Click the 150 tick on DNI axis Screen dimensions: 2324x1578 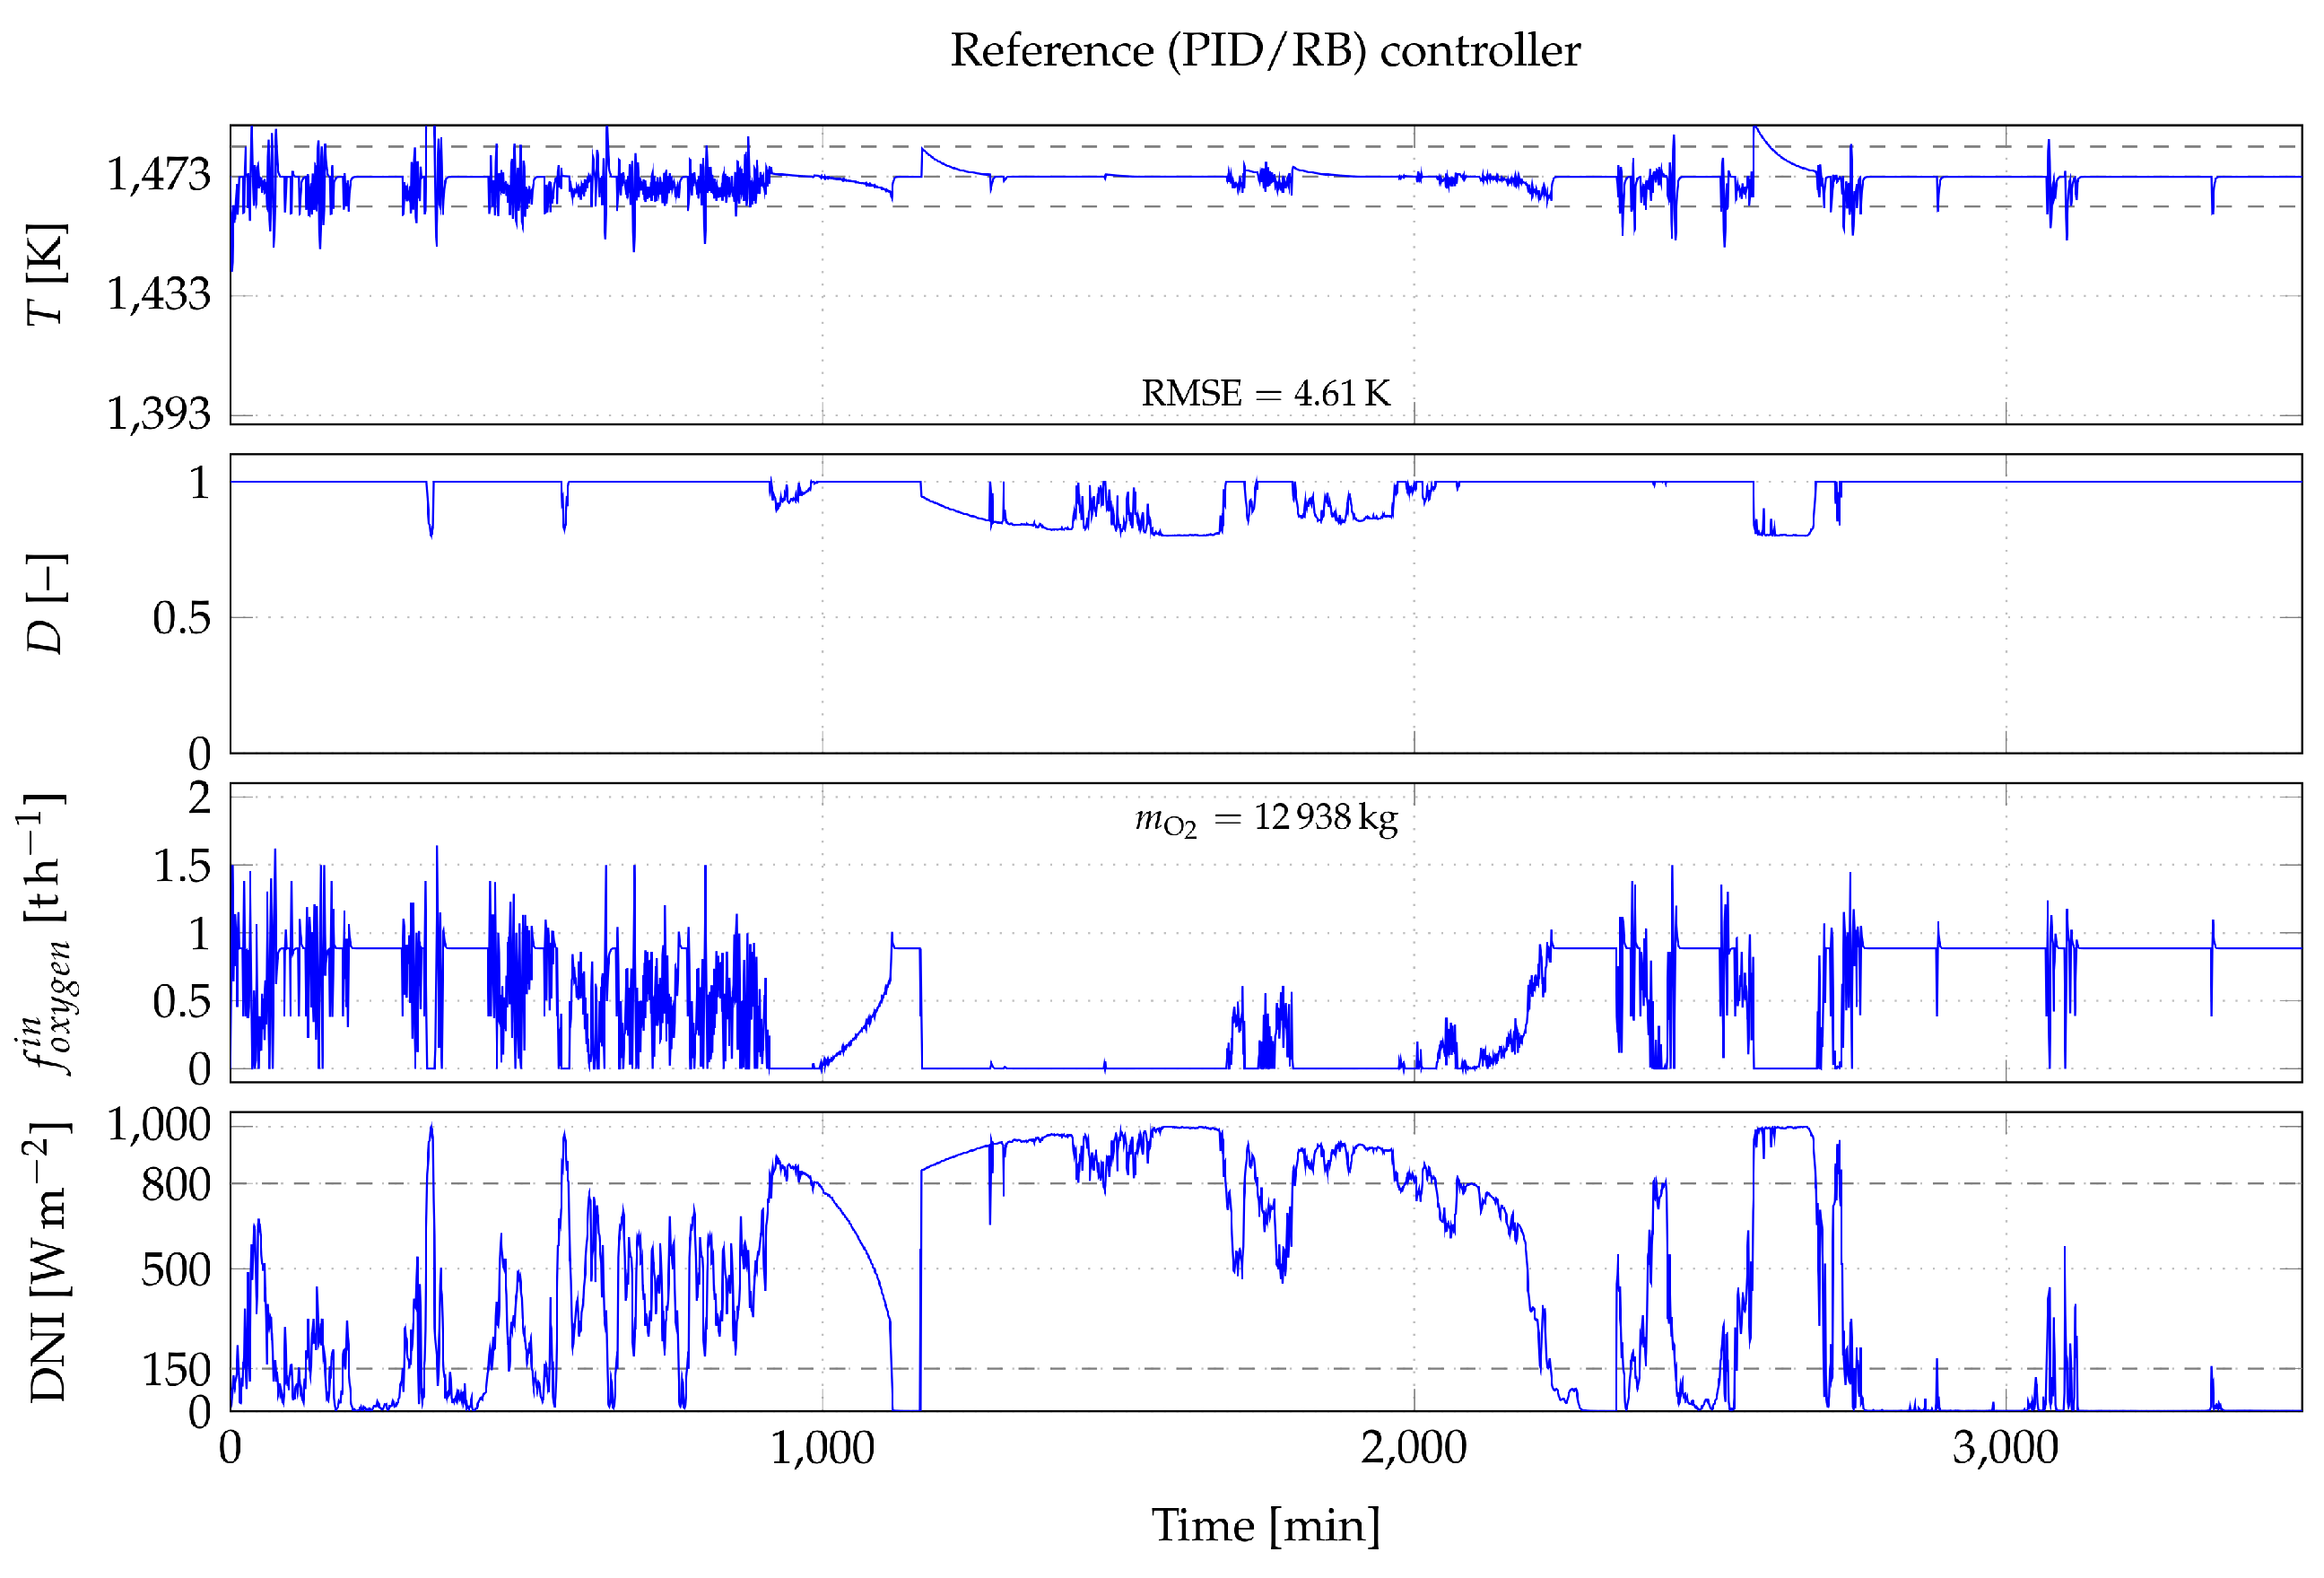point(175,1370)
